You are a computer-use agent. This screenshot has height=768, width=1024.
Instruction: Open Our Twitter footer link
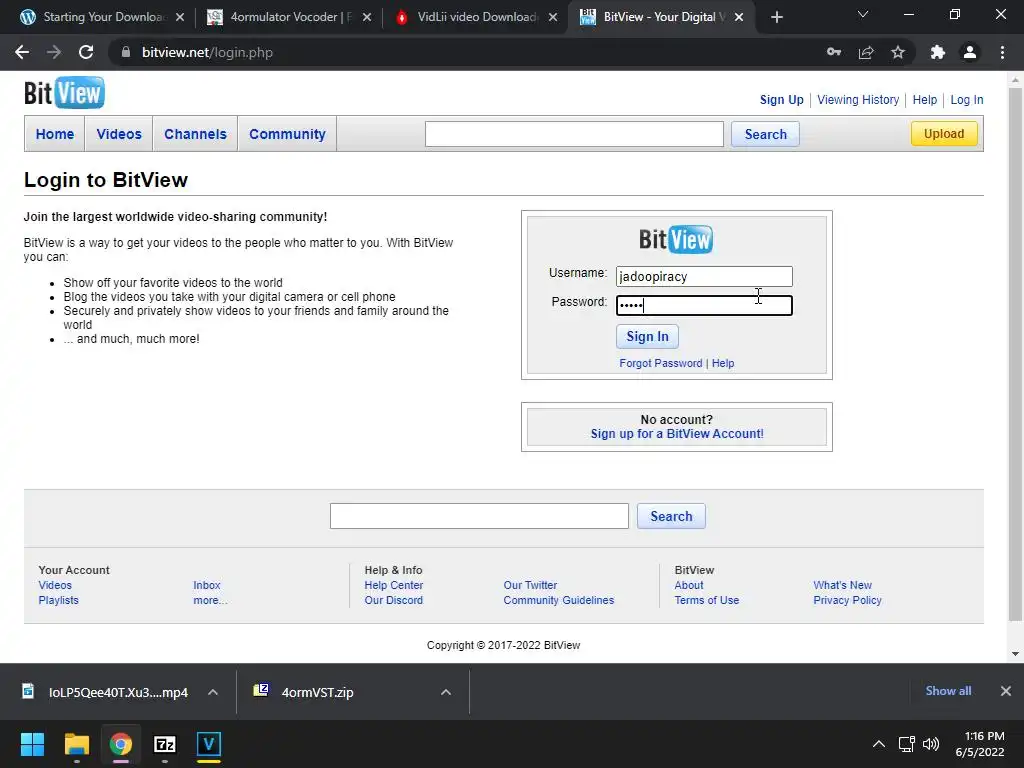point(530,585)
